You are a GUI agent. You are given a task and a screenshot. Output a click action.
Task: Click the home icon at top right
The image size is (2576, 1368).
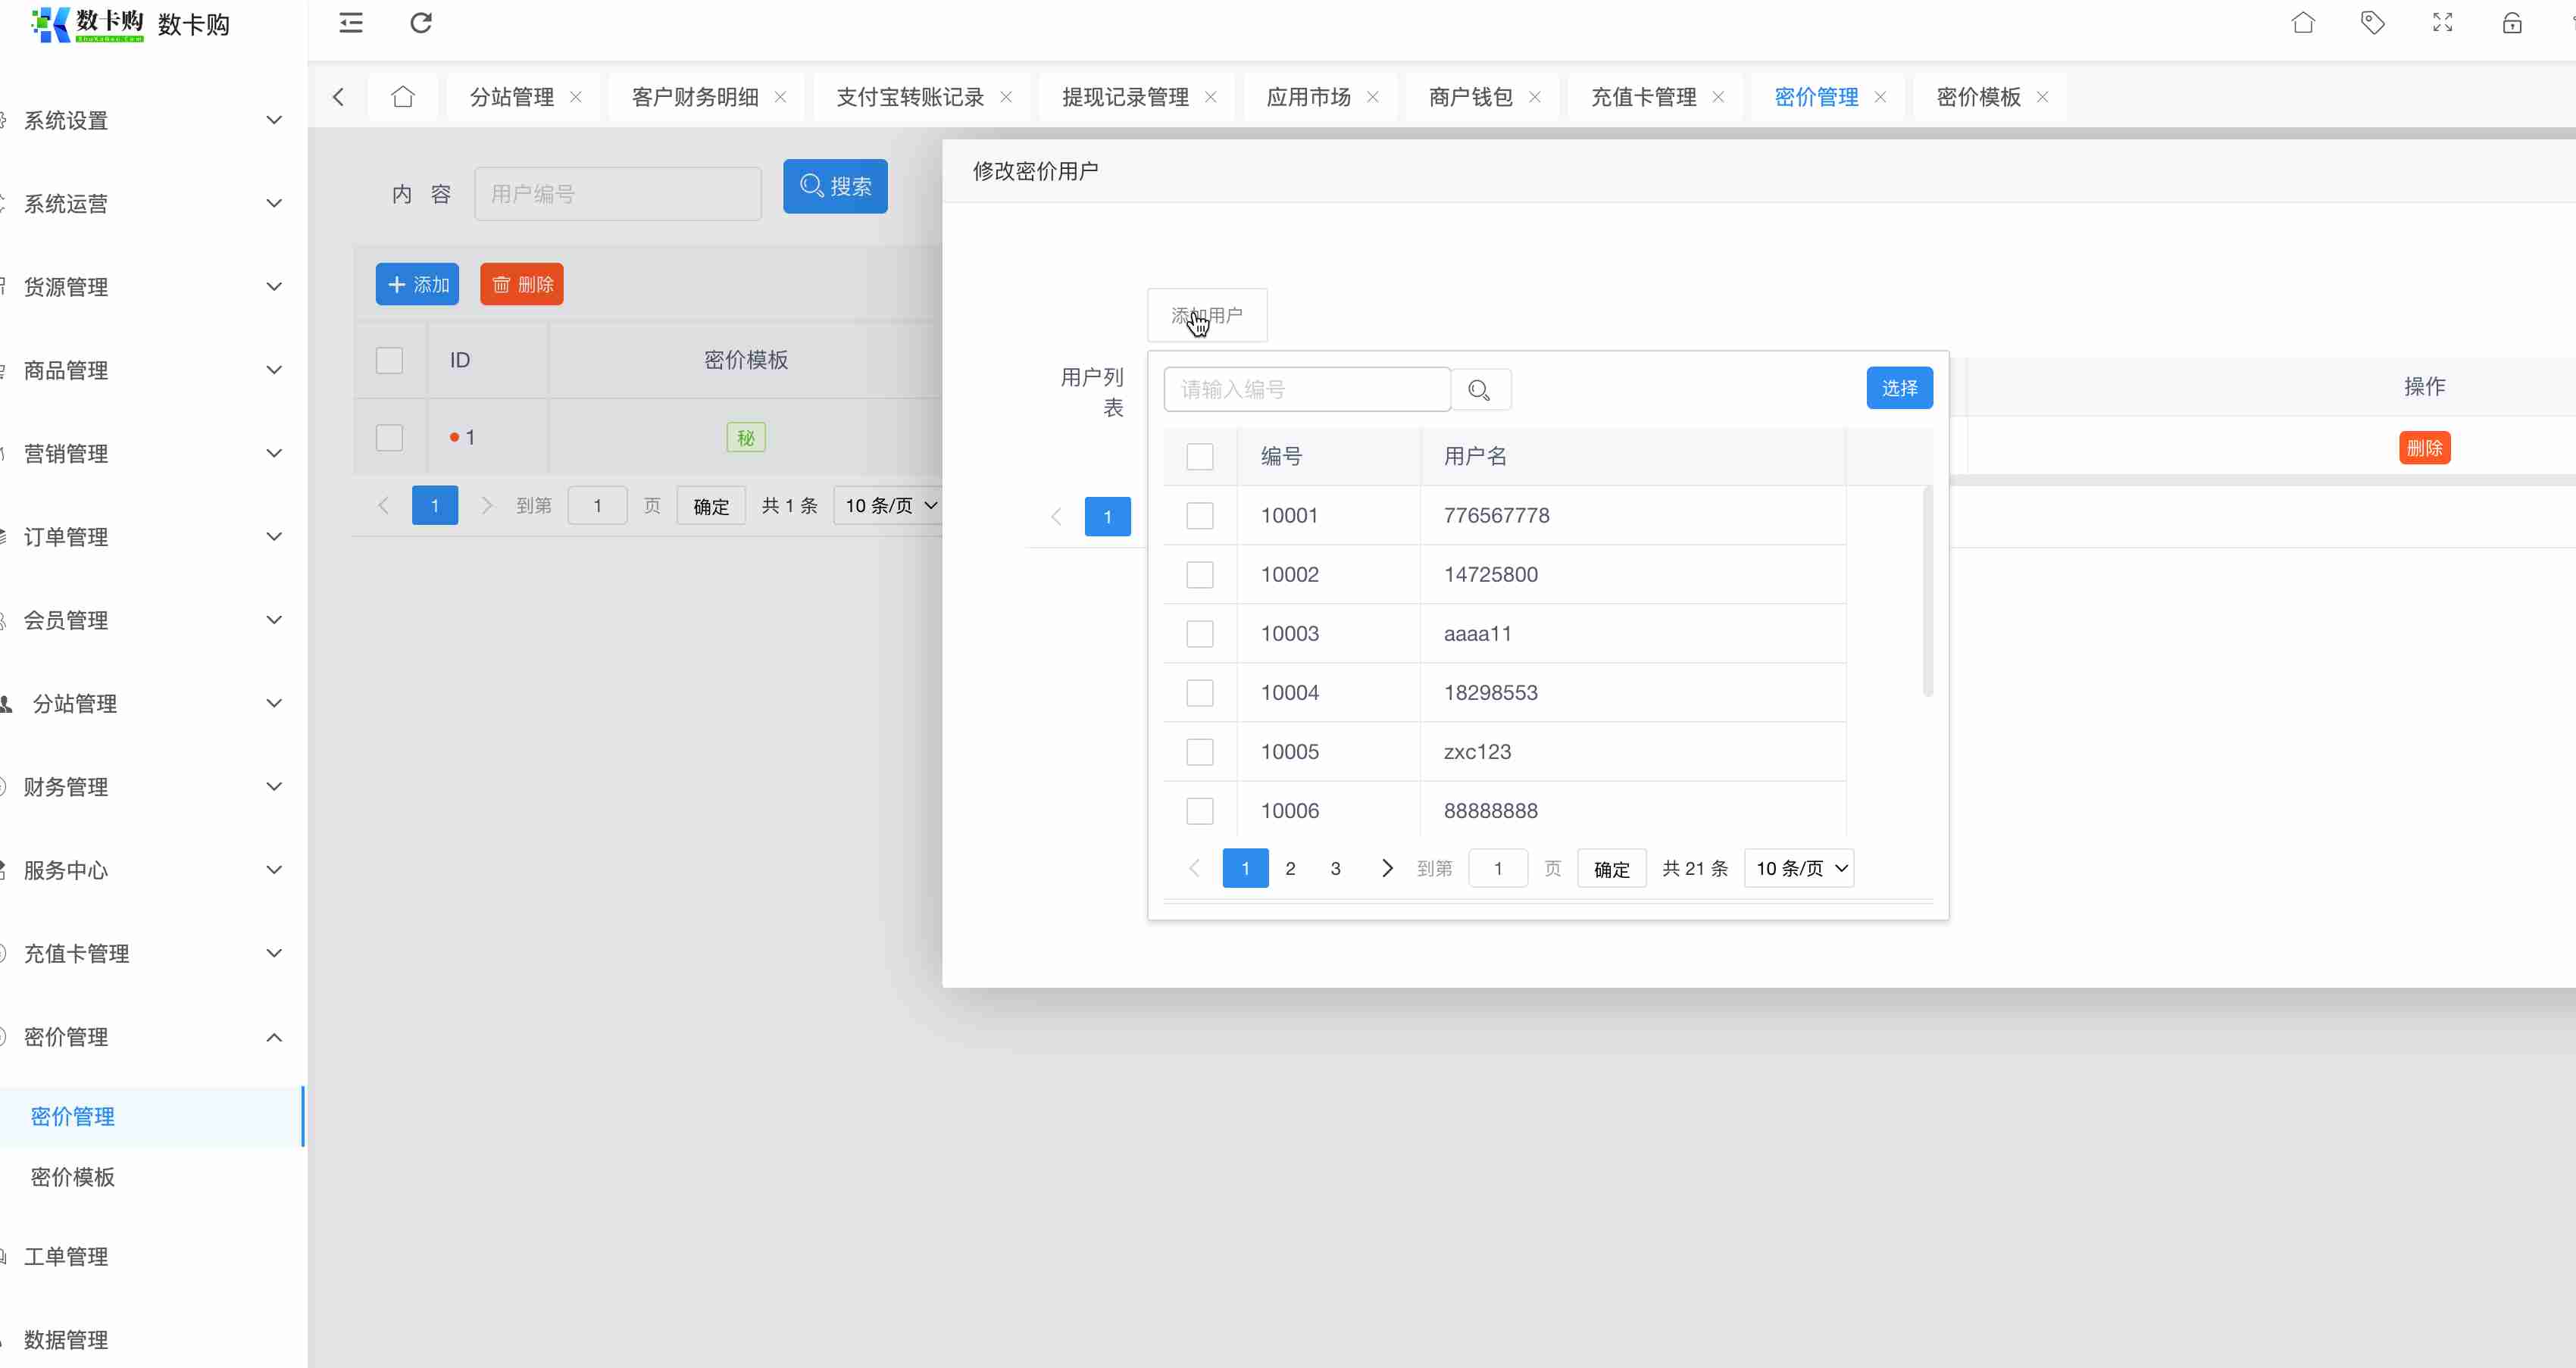click(x=2303, y=23)
